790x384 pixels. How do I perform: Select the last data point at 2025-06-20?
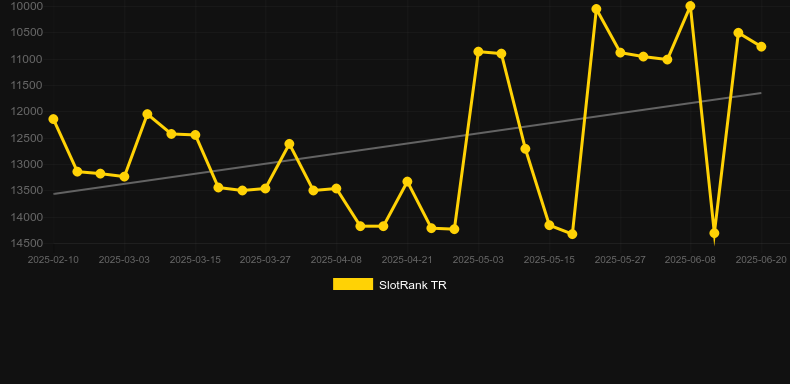click(761, 46)
